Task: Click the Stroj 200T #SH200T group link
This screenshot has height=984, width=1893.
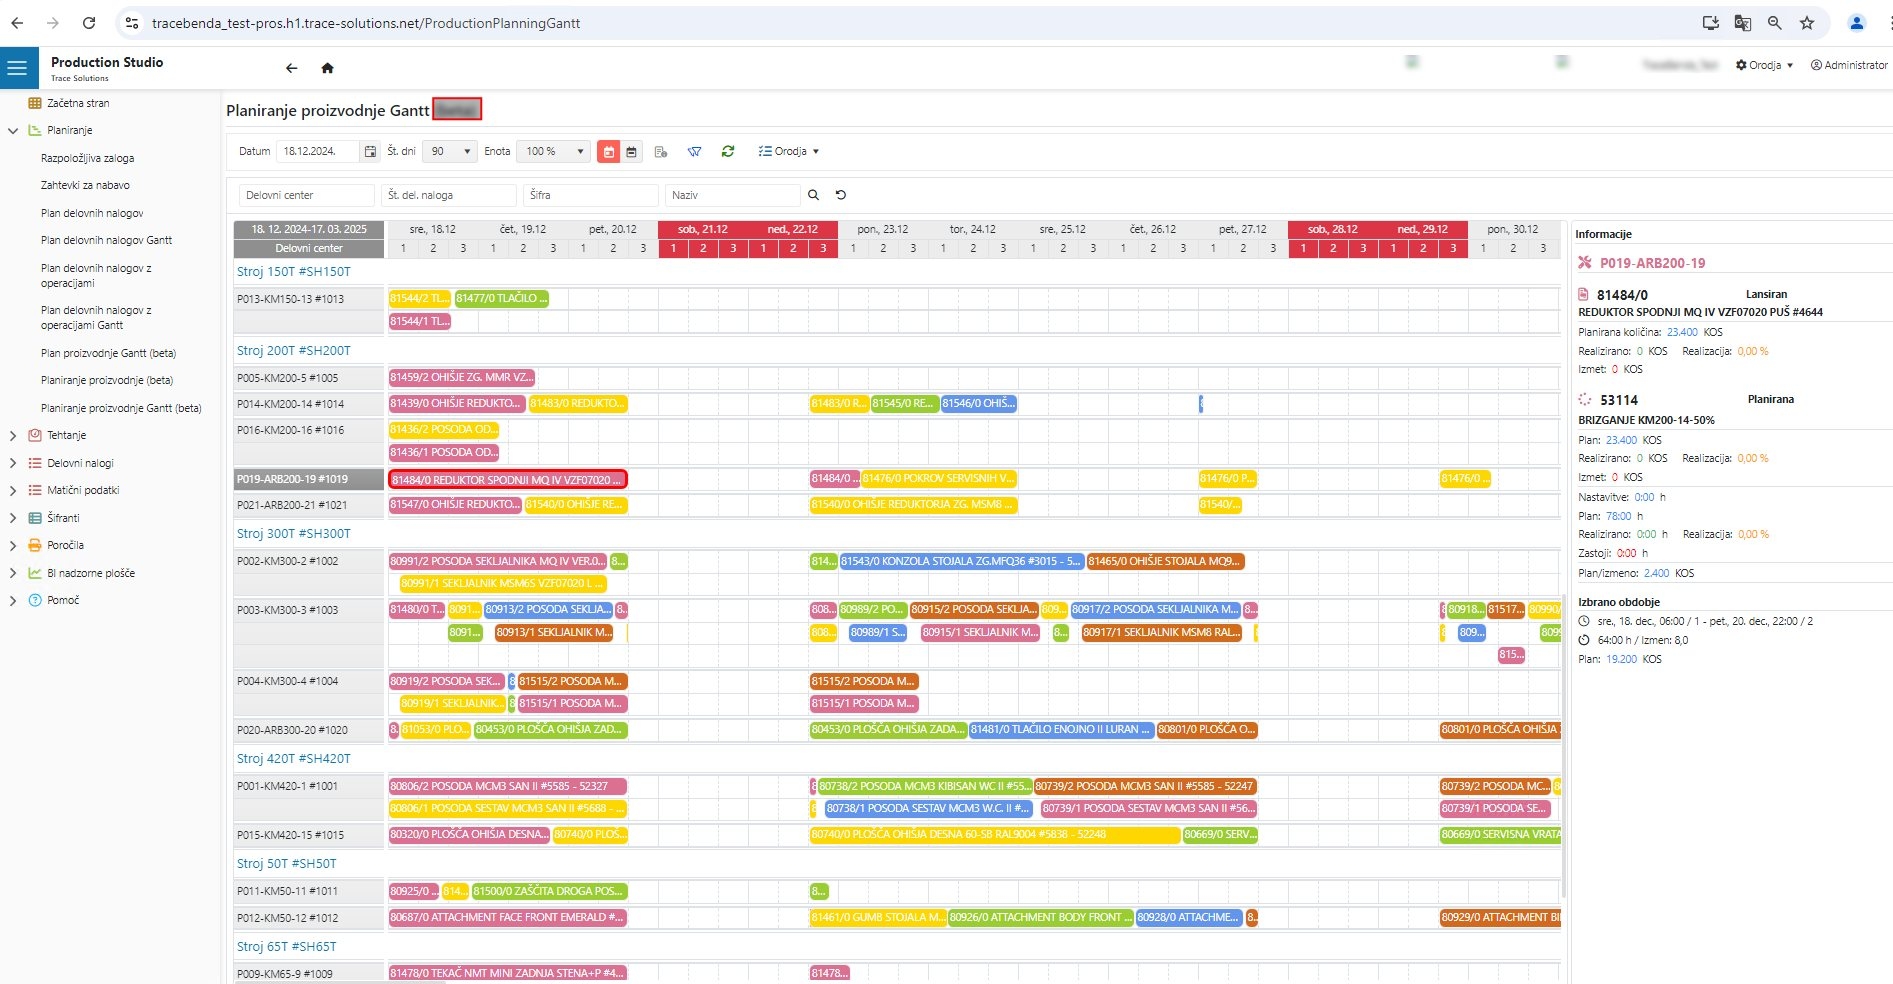Action: pyautogui.click(x=293, y=351)
